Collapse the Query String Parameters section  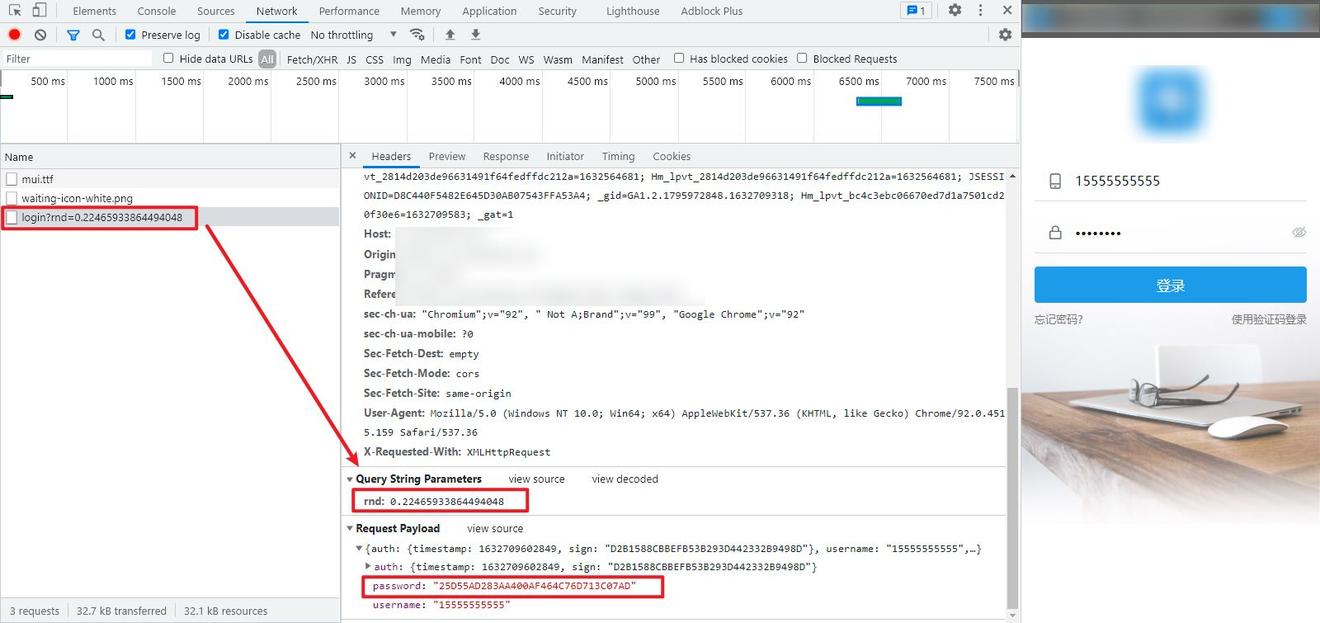(350, 479)
